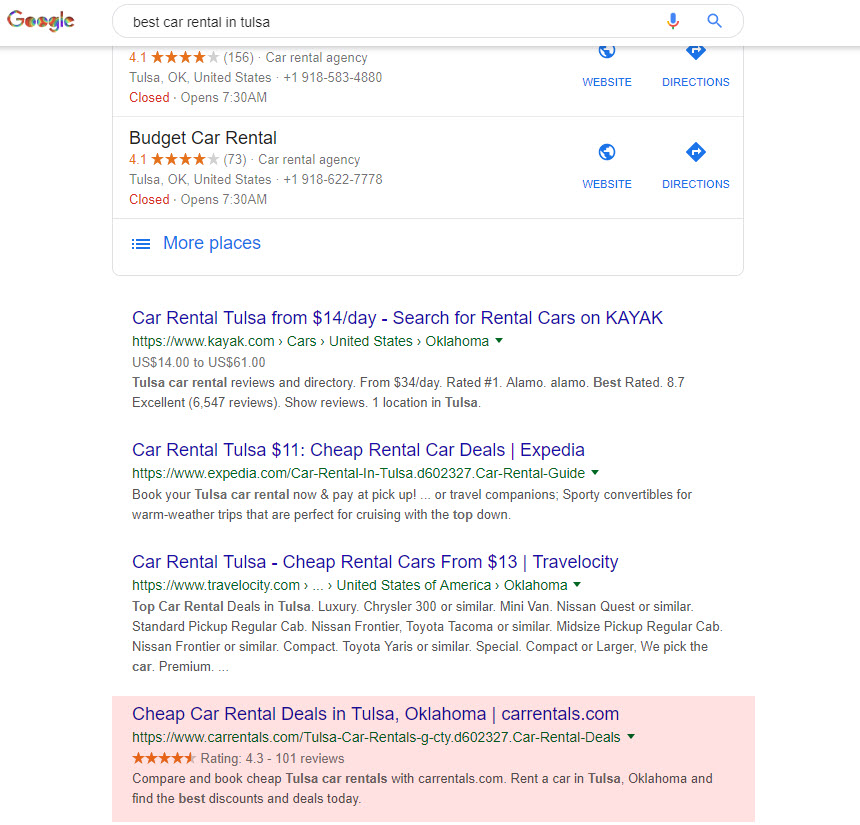
Task: Click the Google logo
Action: [41, 21]
